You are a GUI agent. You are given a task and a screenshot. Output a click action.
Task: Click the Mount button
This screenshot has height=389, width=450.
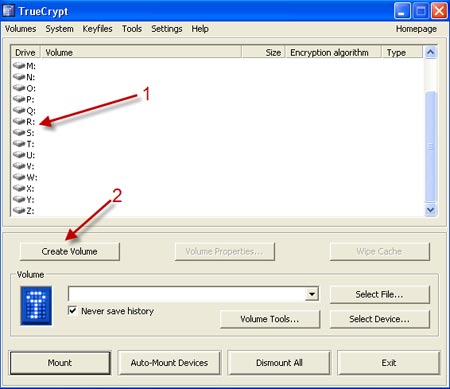tap(60, 363)
